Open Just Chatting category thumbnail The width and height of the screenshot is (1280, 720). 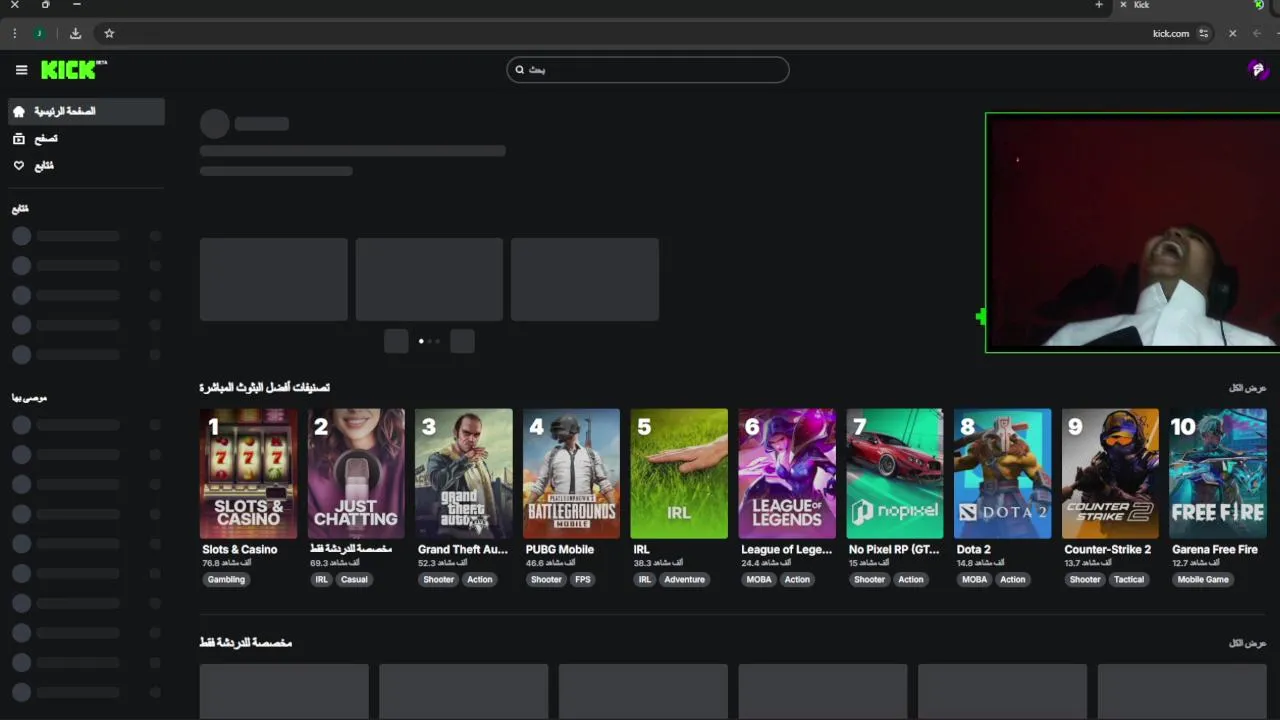[x=356, y=474]
